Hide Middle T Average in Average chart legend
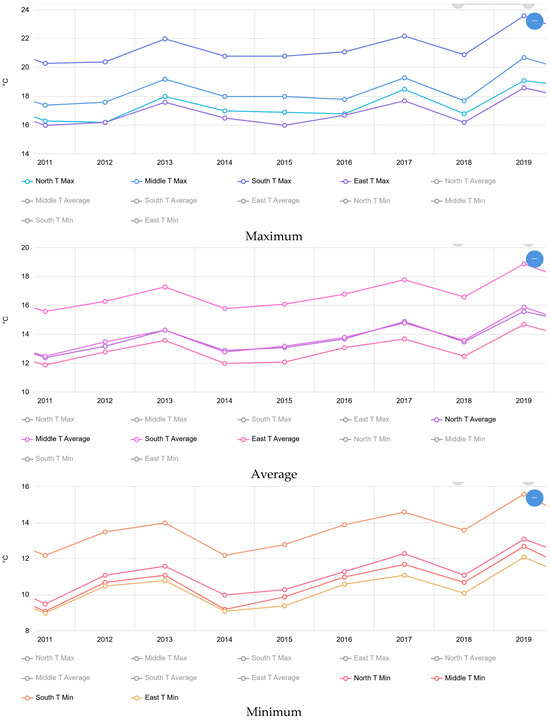Image resolution: width=550 pixels, height=721 pixels. (56, 439)
